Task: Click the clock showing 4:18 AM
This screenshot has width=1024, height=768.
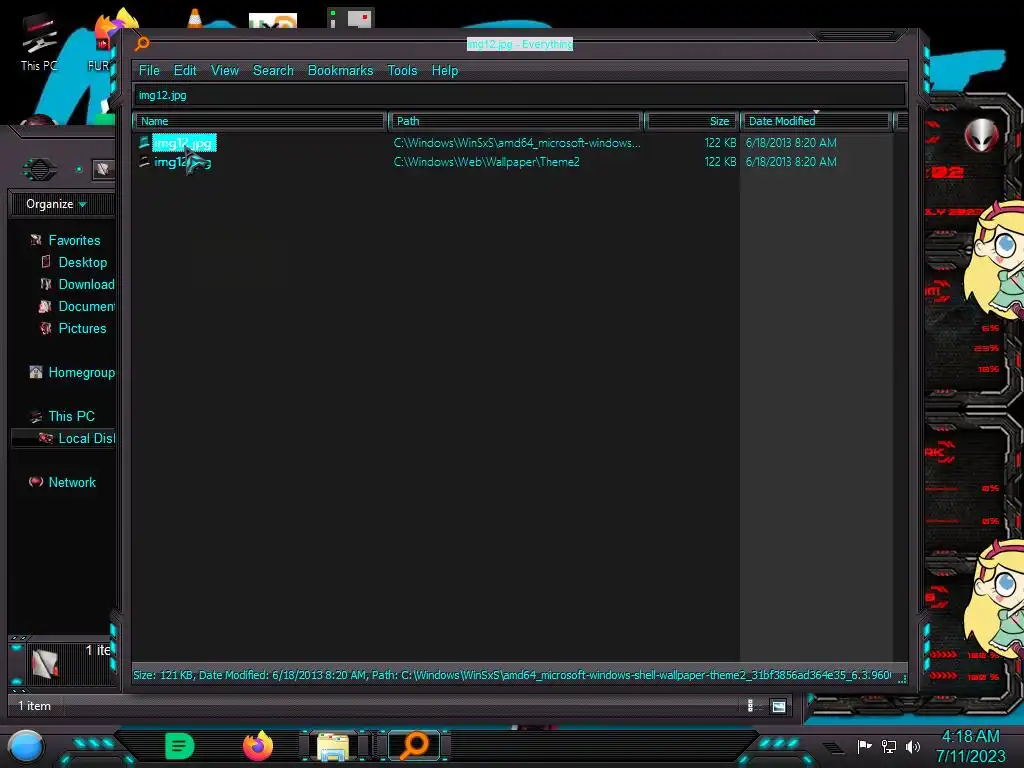Action: (970, 737)
